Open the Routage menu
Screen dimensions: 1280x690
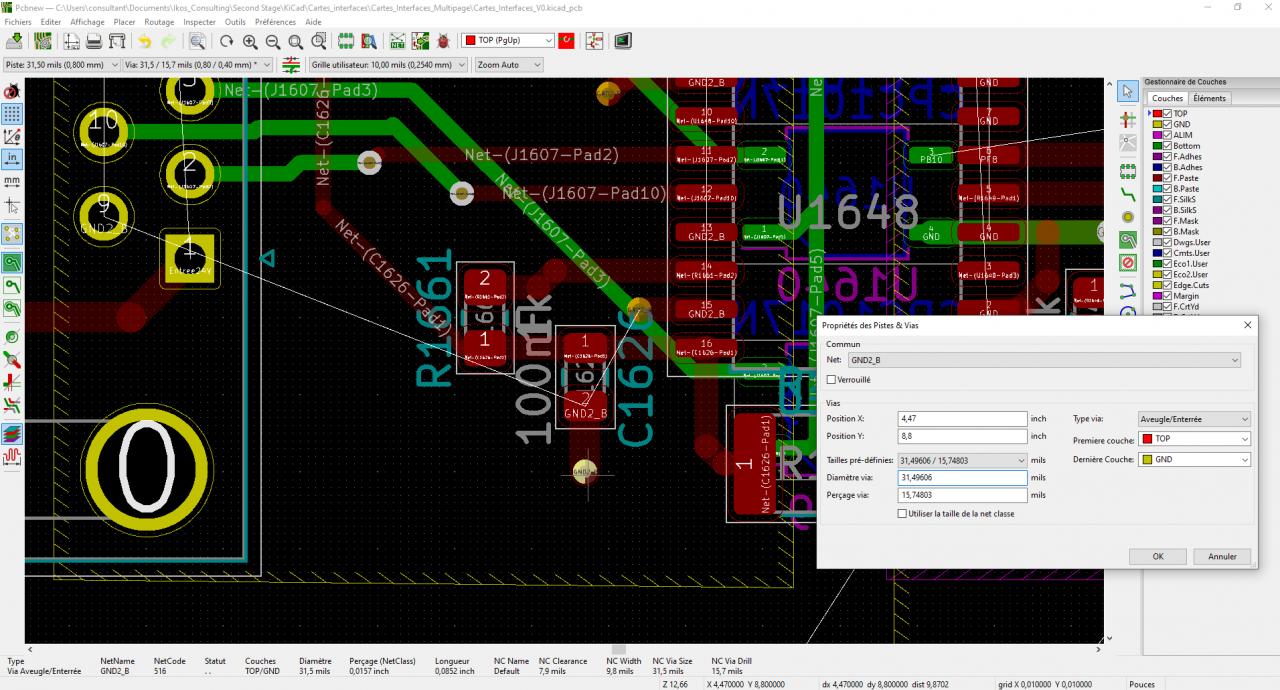(159, 21)
